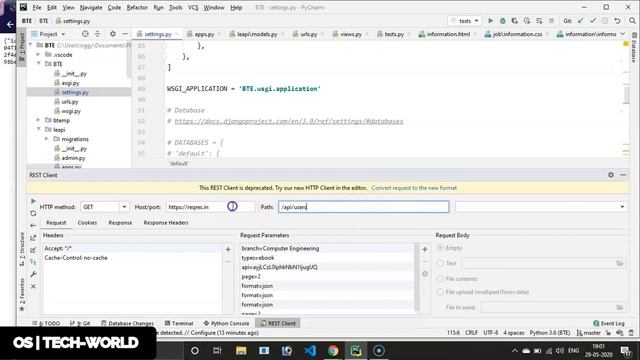This screenshot has height=360, width=640.
Task: Open Project panel gear settings
Action: [113, 34]
